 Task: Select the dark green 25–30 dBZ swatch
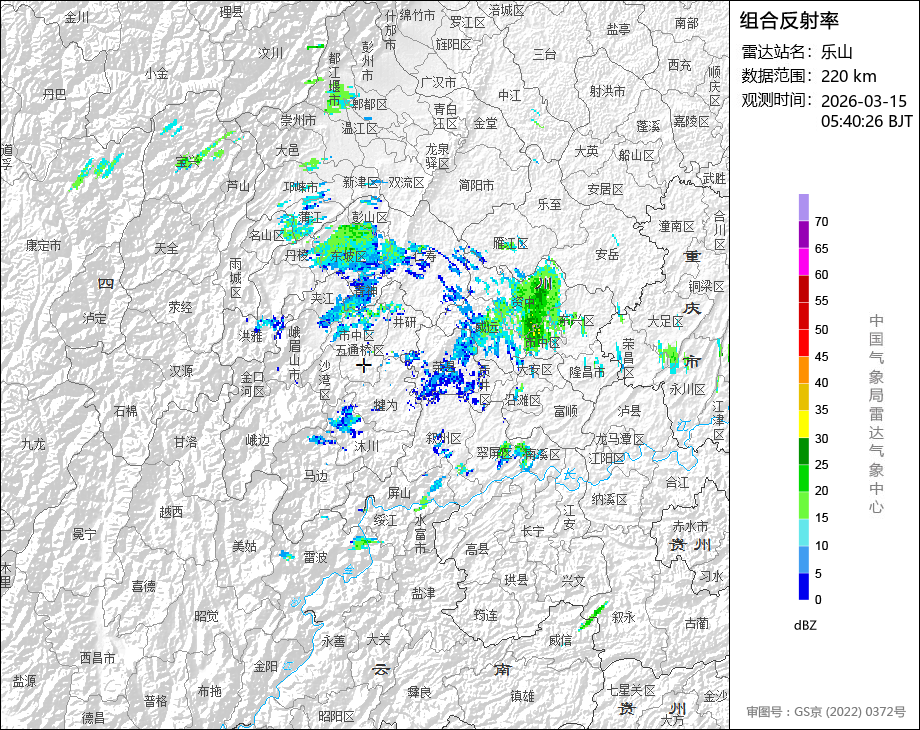point(803,451)
